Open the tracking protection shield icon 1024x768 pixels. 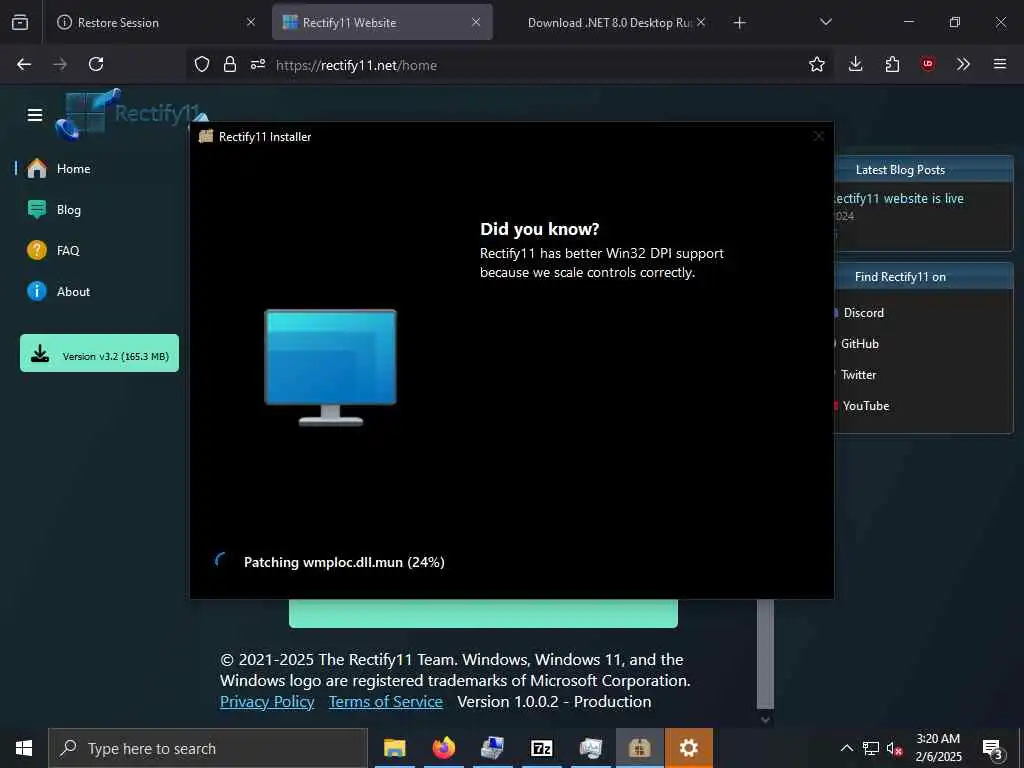[x=202, y=64]
